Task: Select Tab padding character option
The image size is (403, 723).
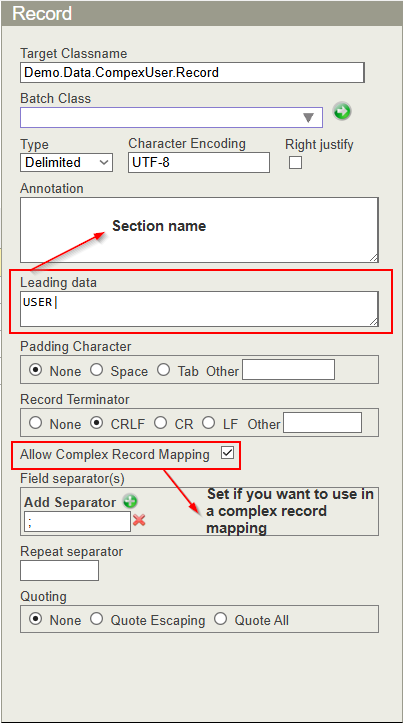Action: (x=164, y=370)
